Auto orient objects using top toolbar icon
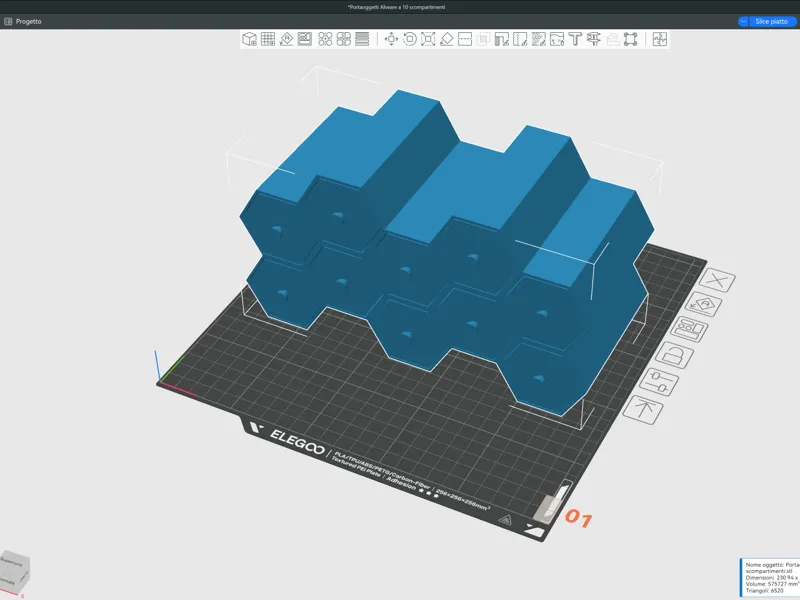This screenshot has width=800, height=600. (x=286, y=39)
